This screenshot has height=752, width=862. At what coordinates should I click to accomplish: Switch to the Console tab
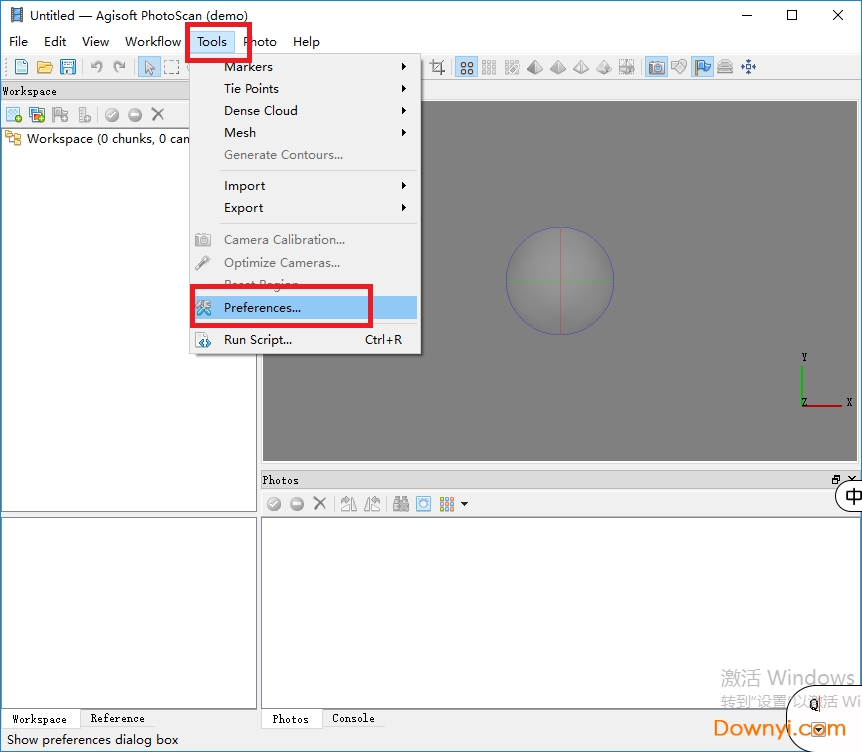click(x=353, y=718)
